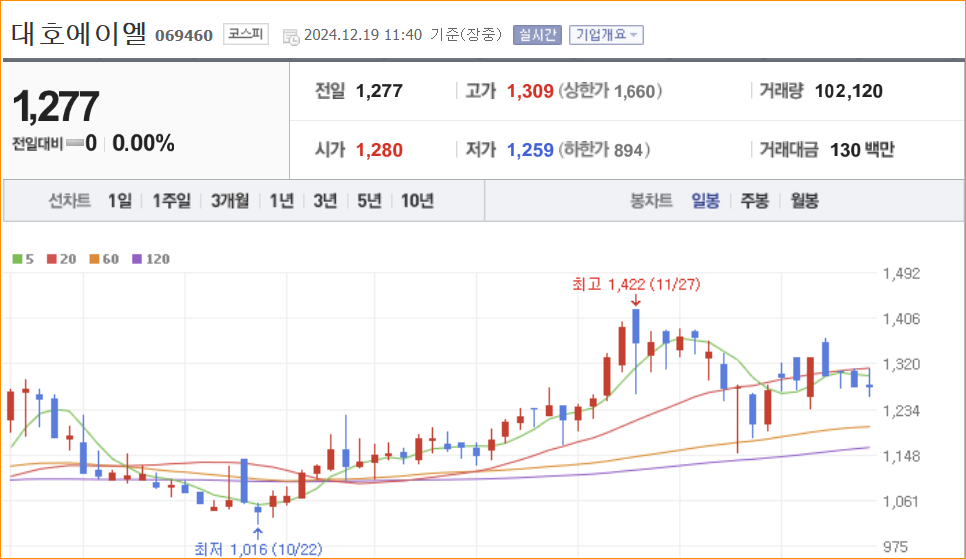The image size is (966, 559).
Task: Select the 5년 line chart tab
Action: click(370, 201)
